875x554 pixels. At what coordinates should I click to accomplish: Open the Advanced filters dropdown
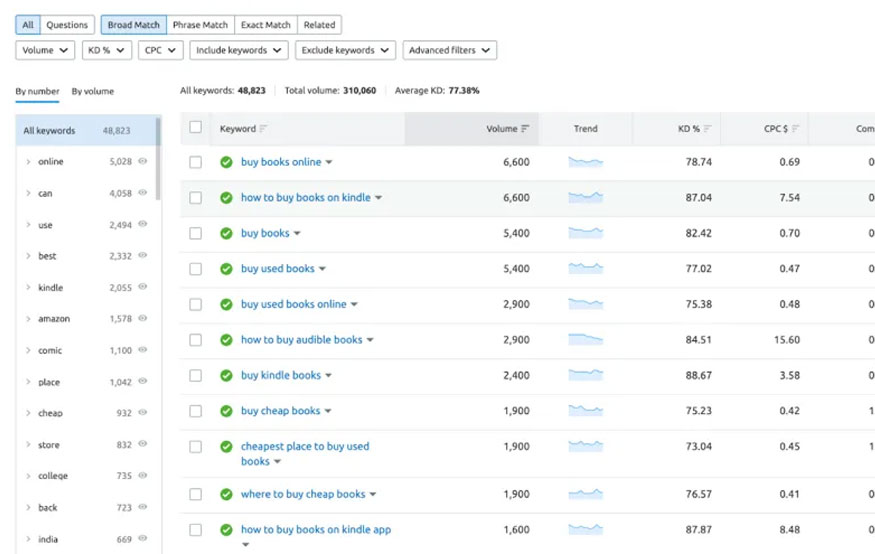(450, 50)
